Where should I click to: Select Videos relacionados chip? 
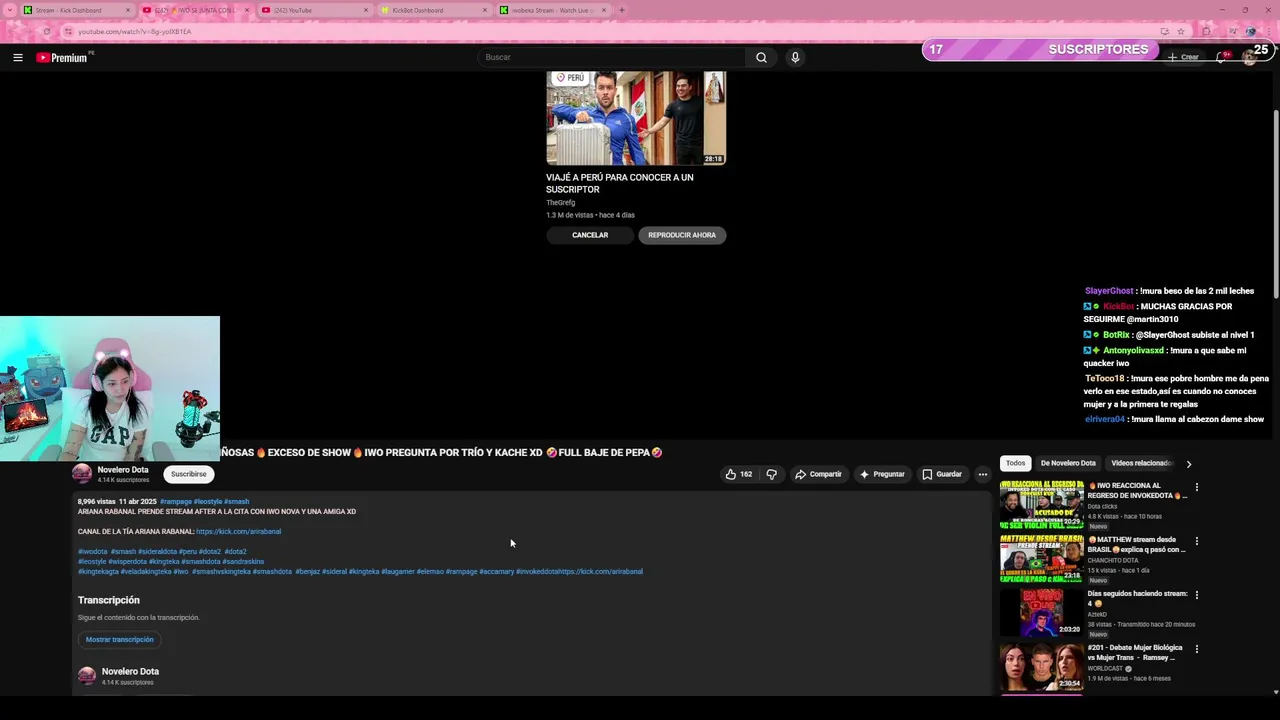coord(1141,463)
